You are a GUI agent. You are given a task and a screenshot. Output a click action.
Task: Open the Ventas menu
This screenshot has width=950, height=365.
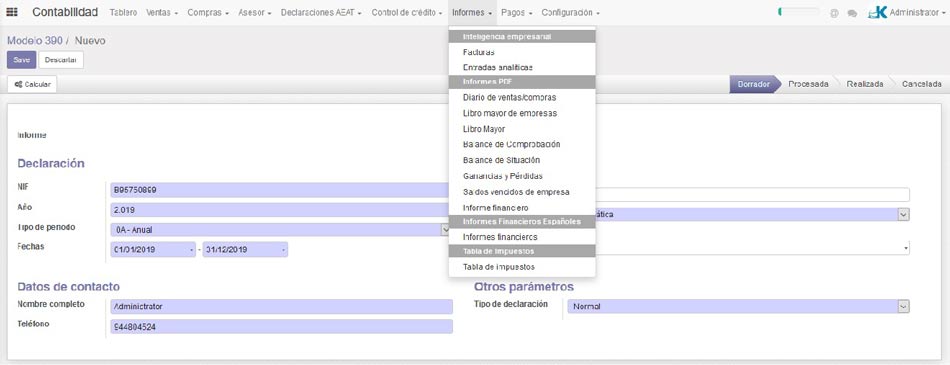[162, 13]
